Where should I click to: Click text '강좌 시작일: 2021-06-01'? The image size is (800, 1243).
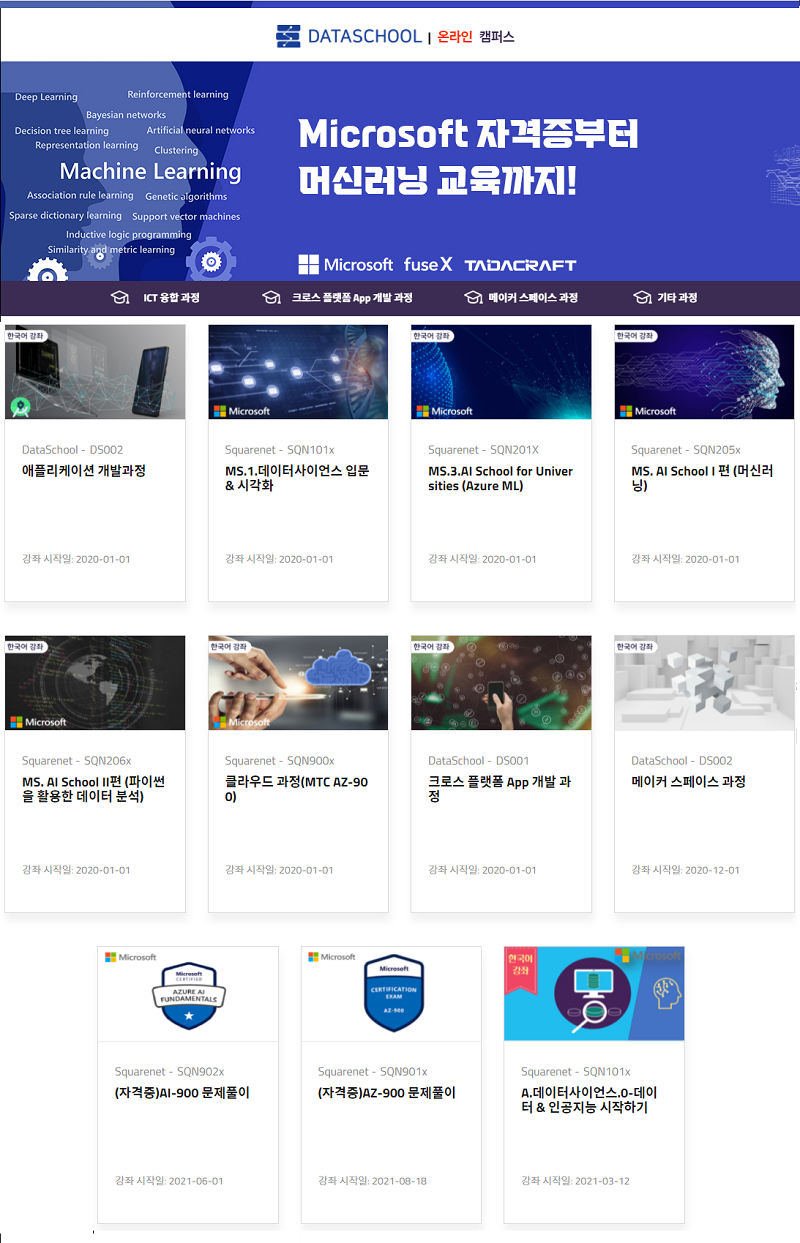pos(169,1181)
